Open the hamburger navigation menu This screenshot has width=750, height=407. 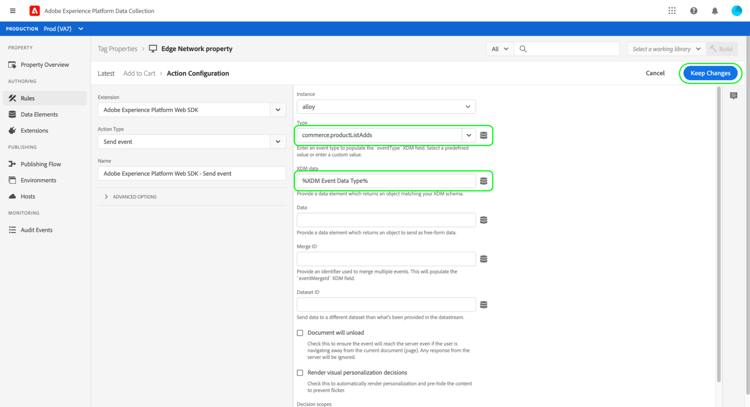12,11
